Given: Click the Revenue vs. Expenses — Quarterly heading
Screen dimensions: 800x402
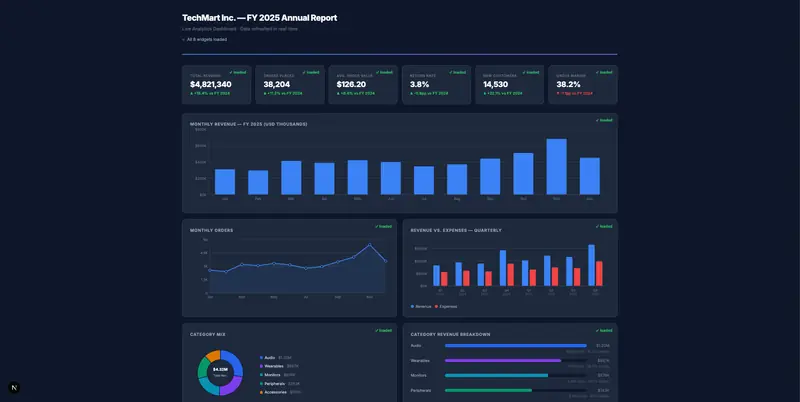Looking at the screenshot, I should (x=456, y=231).
